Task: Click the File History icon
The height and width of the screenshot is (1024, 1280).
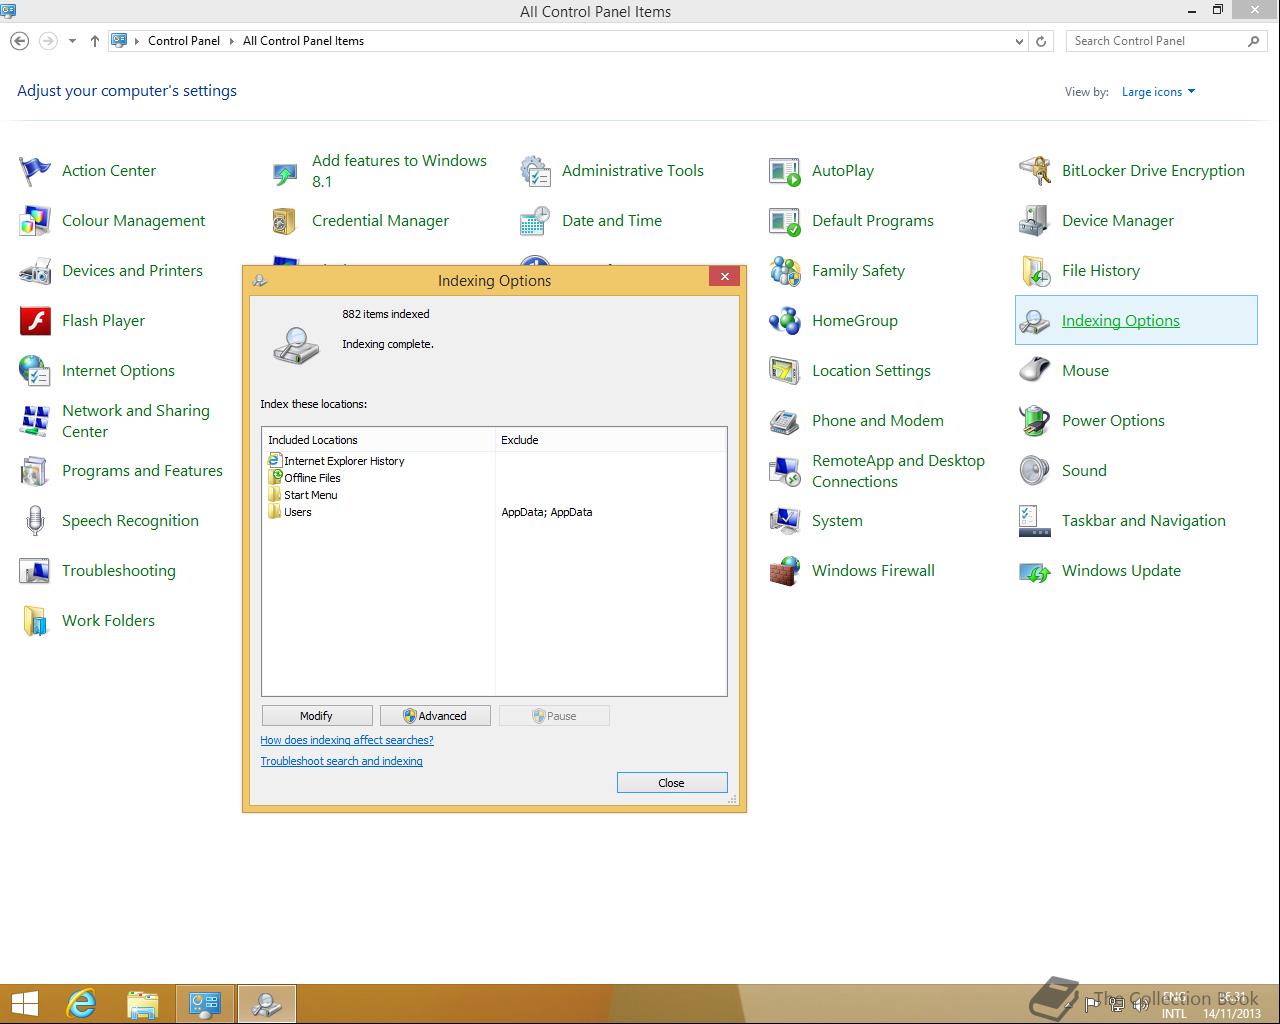Action: (1035, 271)
